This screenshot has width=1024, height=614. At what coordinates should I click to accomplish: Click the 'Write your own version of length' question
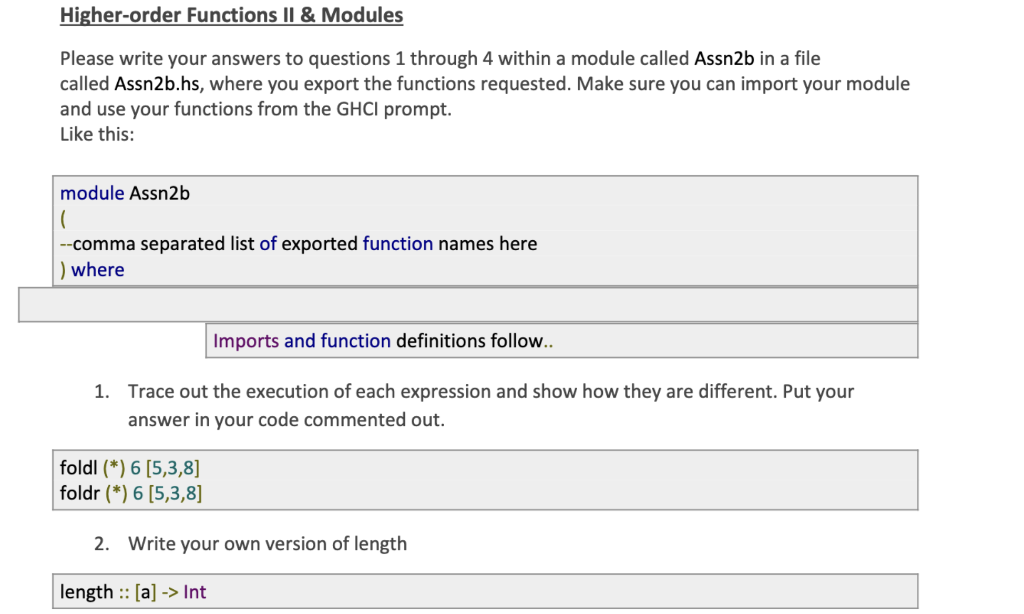tap(267, 544)
